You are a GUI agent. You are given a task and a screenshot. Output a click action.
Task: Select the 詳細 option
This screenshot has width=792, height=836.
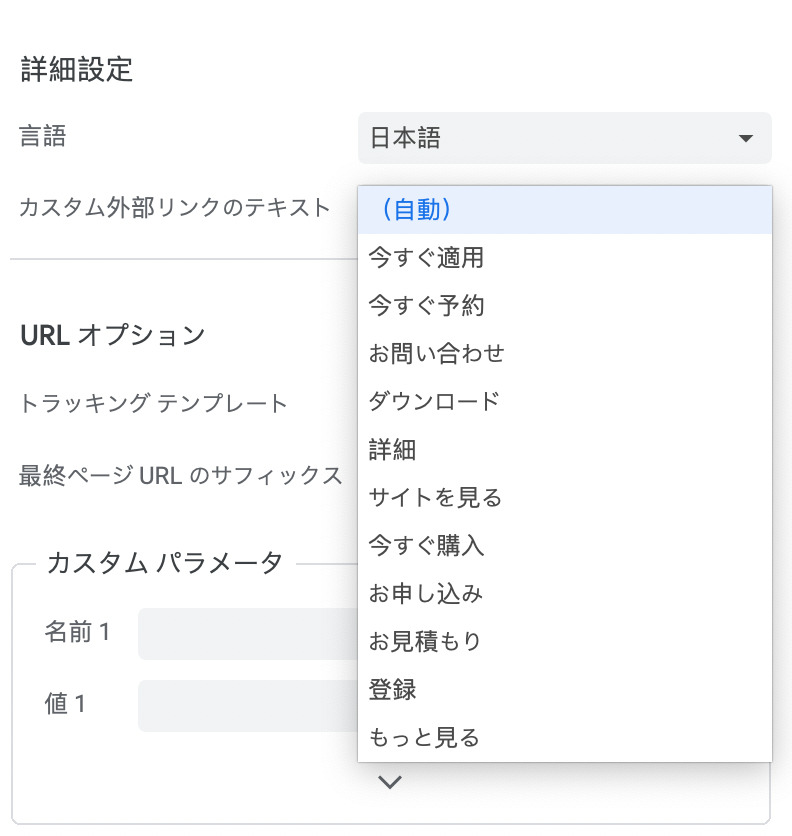[x=564, y=450]
